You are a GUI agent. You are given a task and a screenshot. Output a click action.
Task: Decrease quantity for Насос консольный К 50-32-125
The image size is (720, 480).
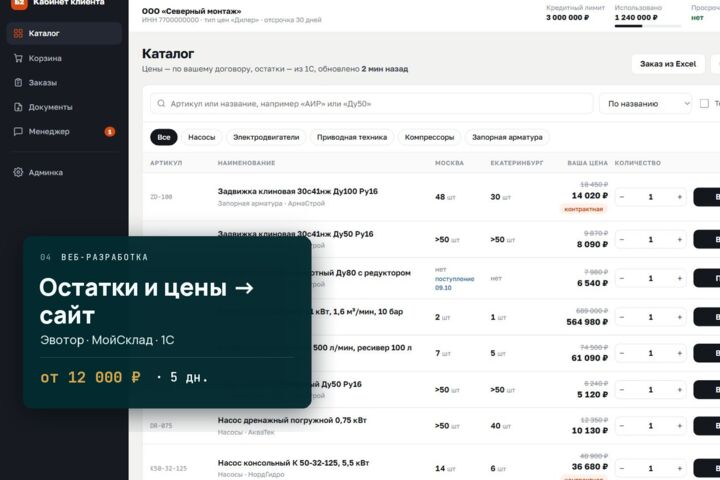tap(622, 468)
